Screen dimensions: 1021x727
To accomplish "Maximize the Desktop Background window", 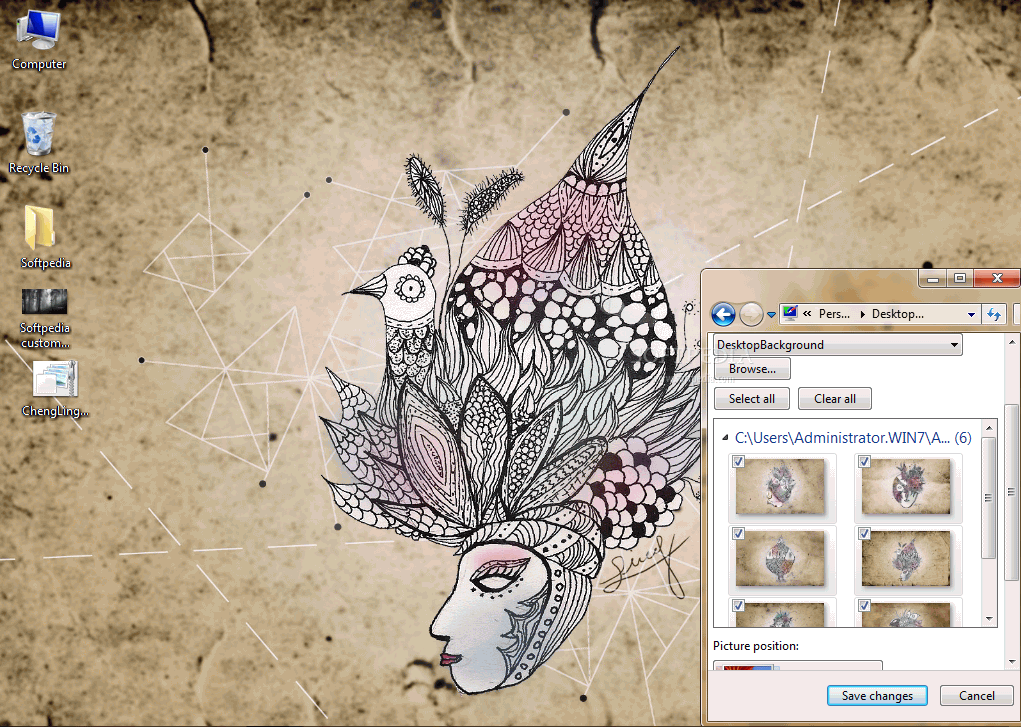I will [x=960, y=278].
